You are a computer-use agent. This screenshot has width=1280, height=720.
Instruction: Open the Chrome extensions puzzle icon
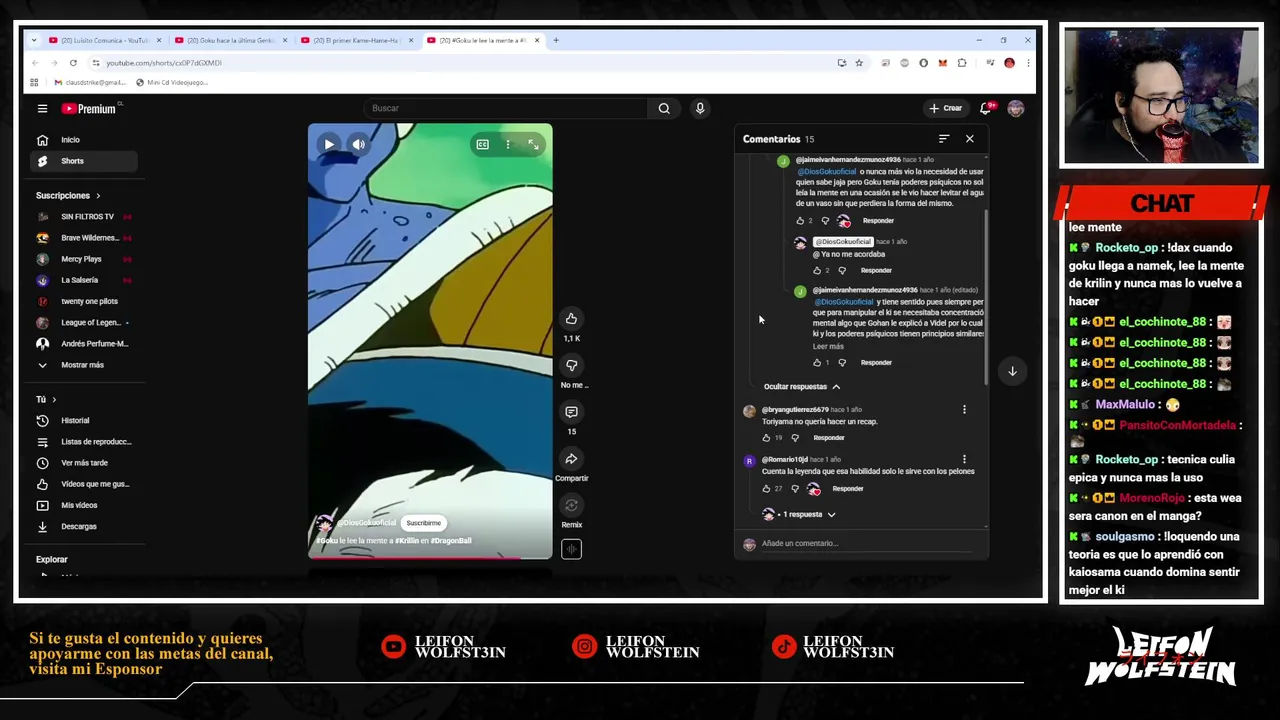coord(962,63)
